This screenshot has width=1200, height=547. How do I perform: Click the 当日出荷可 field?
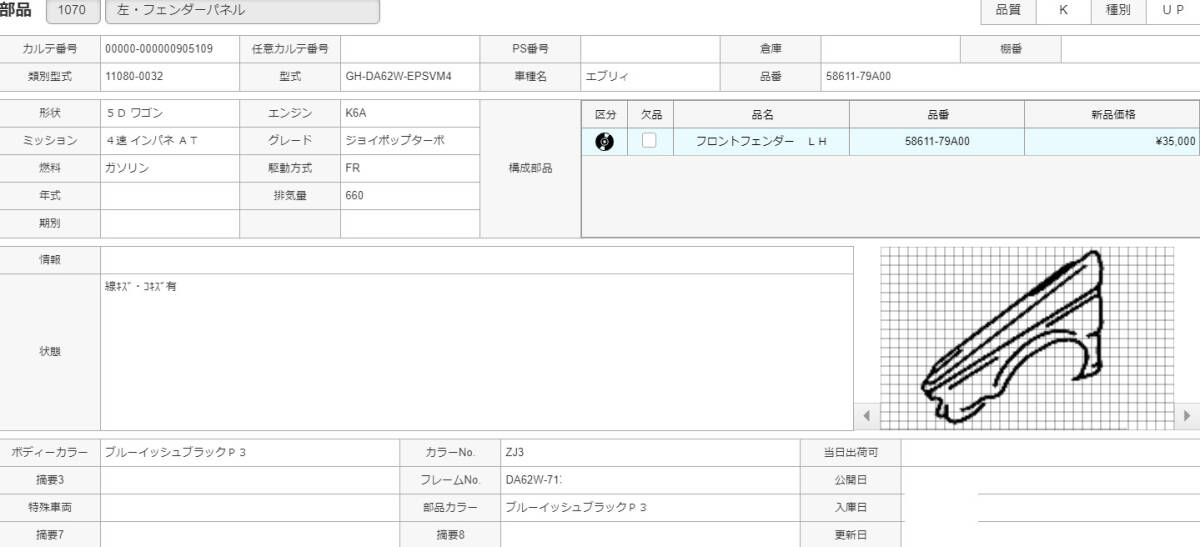tap(1050, 452)
